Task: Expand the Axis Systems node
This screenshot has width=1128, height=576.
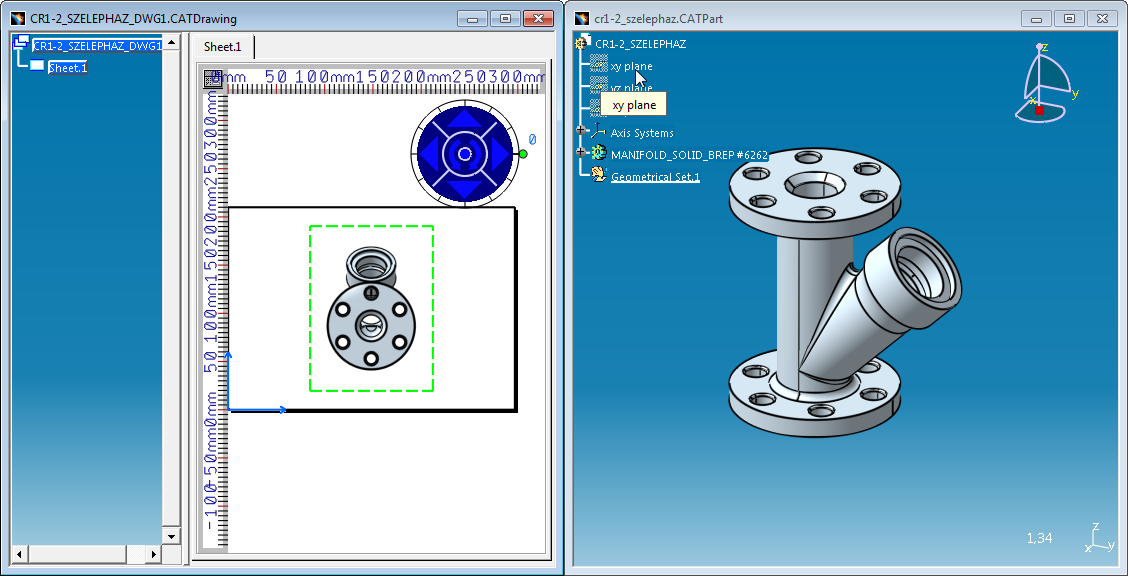Action: (581, 131)
